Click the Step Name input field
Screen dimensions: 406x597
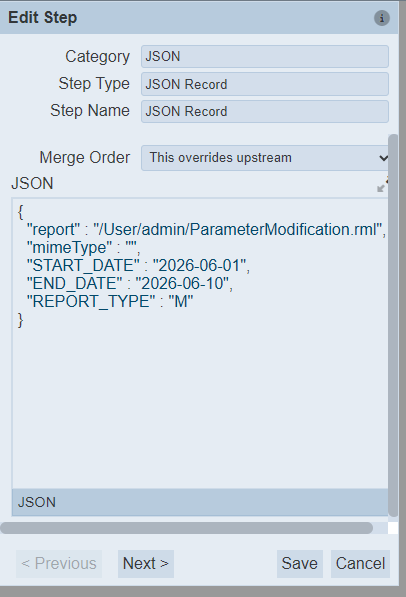point(265,112)
